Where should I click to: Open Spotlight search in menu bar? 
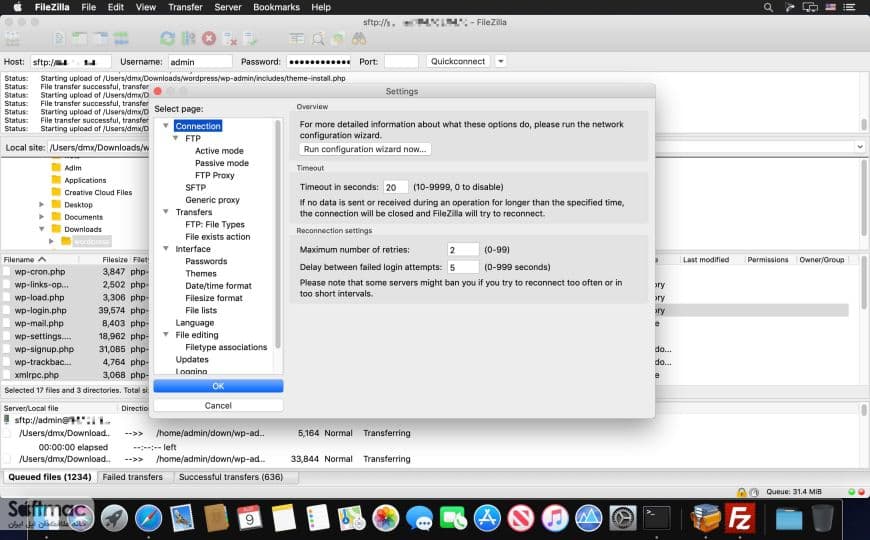click(768, 7)
